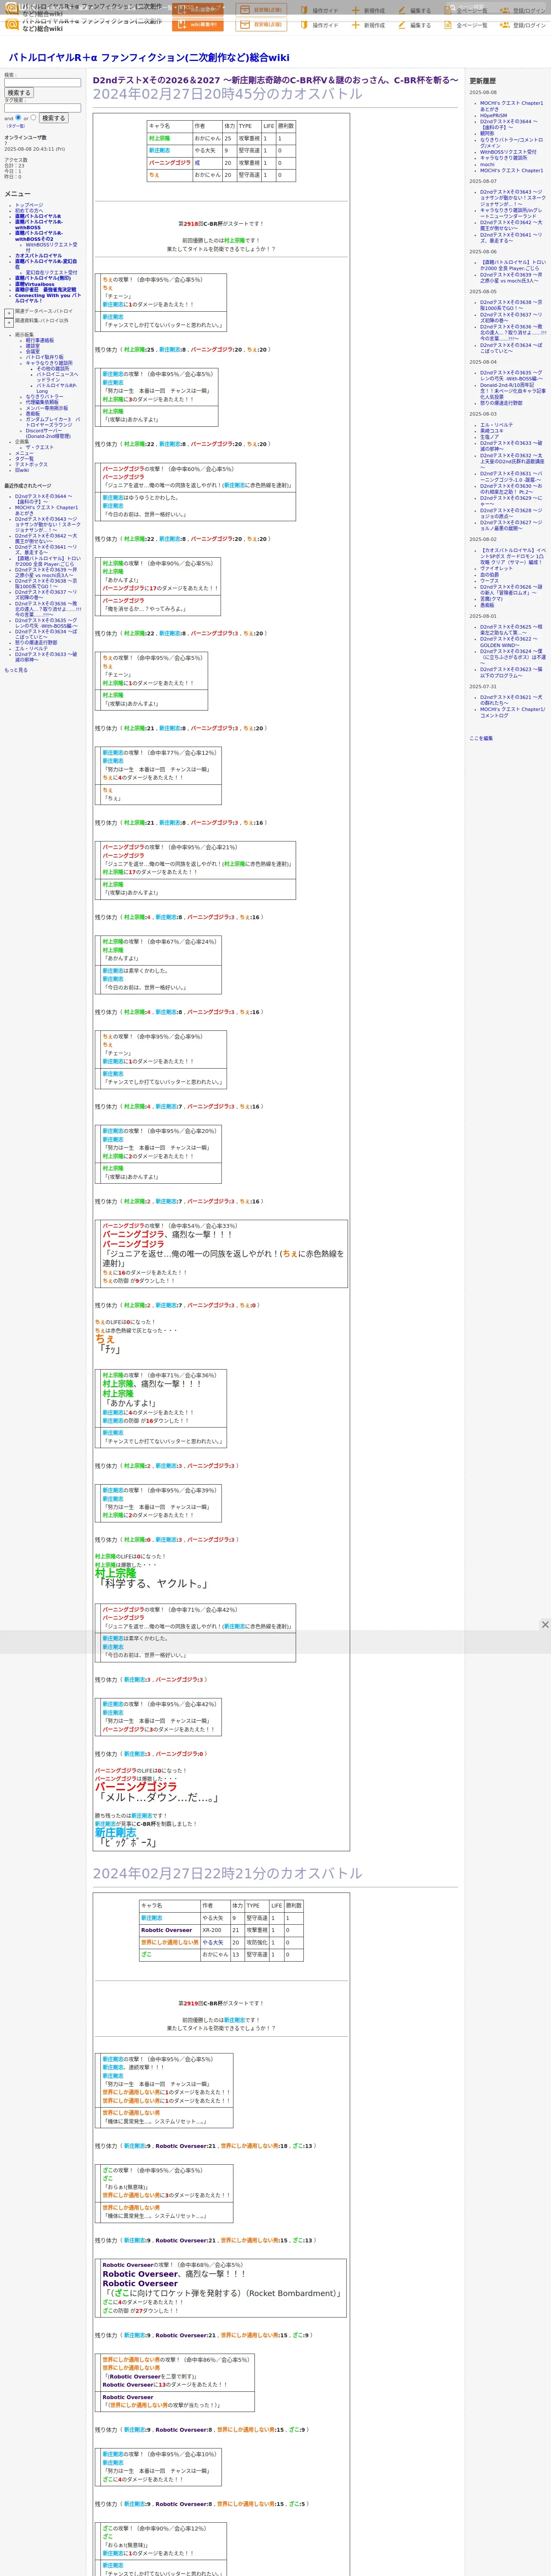The image size is (551, 2576).
Task: Focus the keyword search input field
Action: (x=42, y=83)
